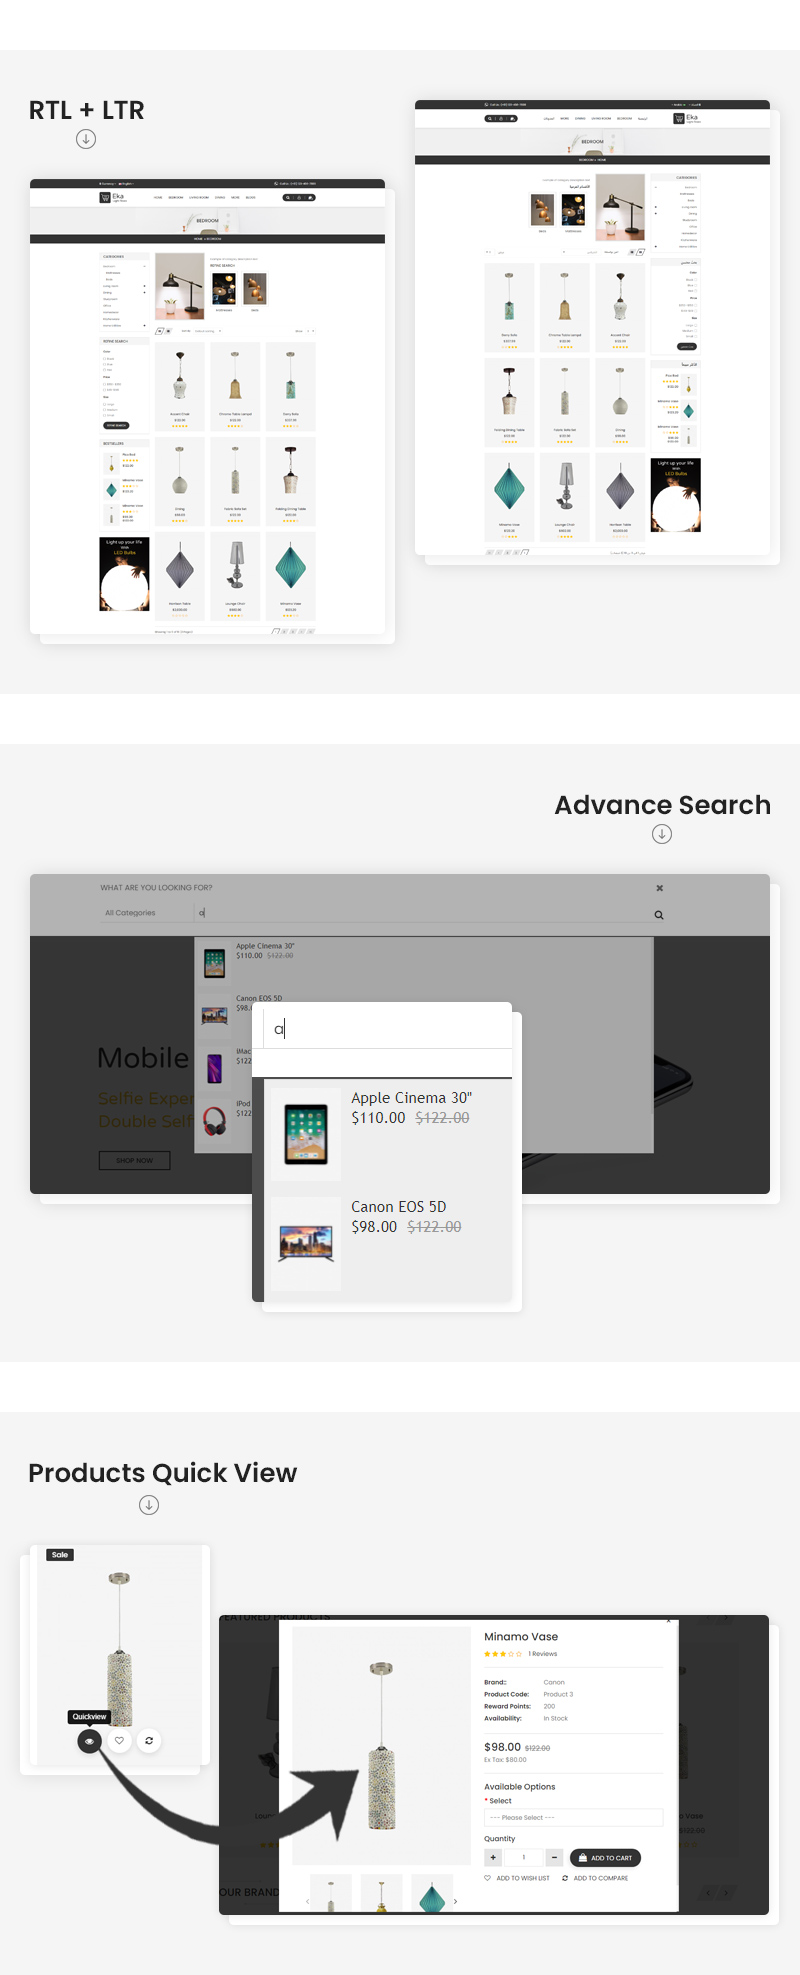
Task: Click the Quickview eye icon
Action: (89, 1741)
